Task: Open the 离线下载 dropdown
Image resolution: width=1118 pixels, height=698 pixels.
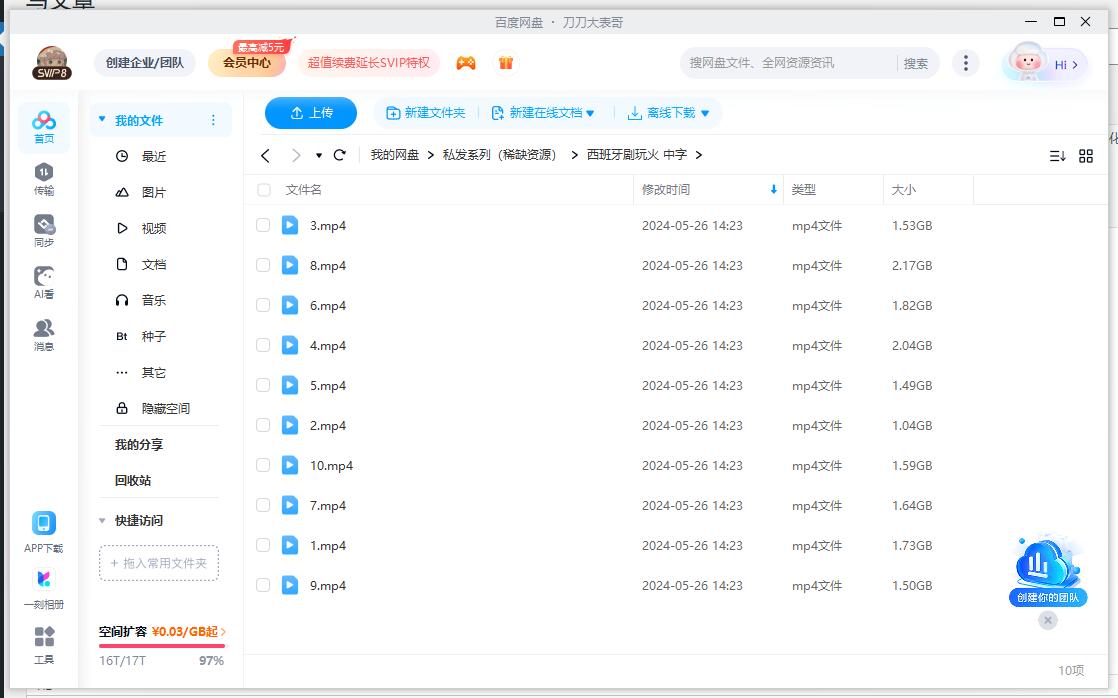Action: coord(668,113)
